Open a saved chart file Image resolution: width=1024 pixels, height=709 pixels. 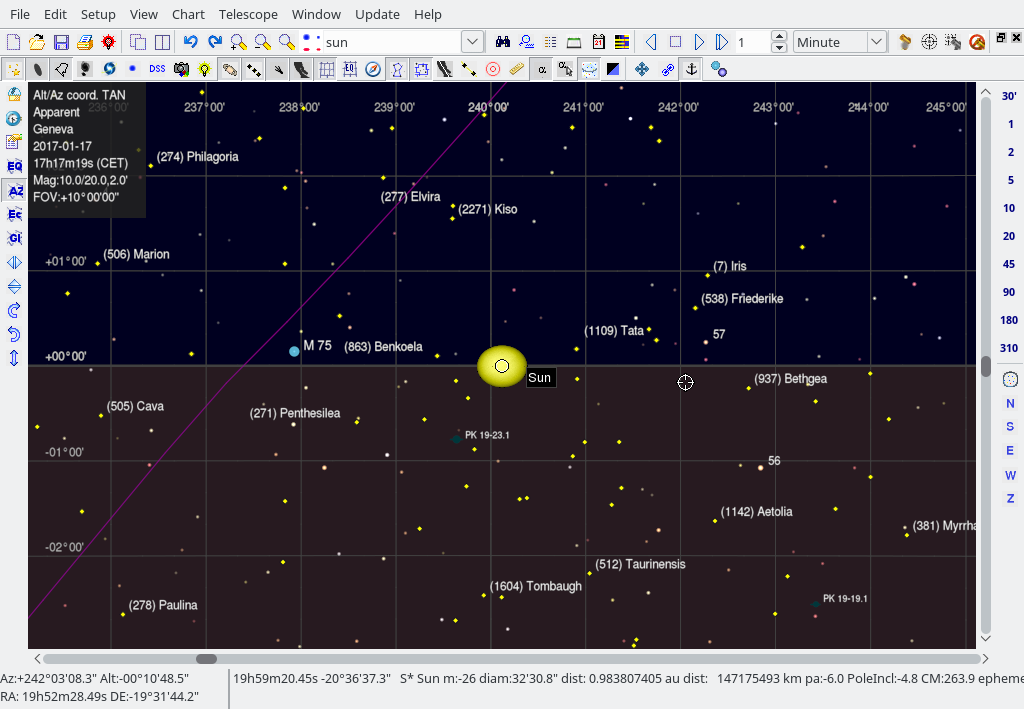point(37,42)
